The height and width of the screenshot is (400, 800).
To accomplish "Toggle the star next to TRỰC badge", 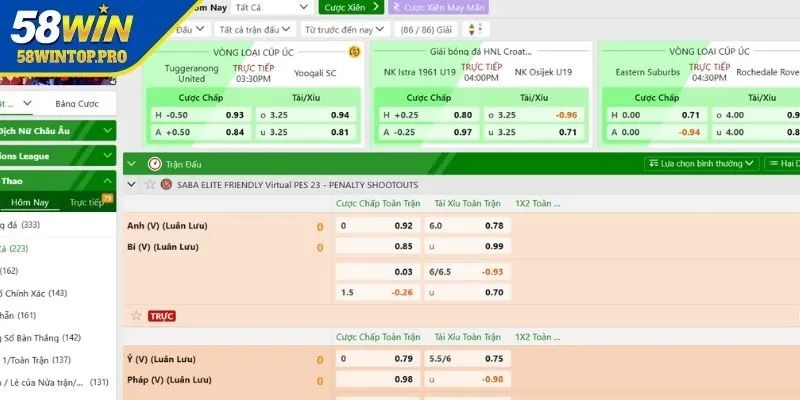I will coord(136,315).
